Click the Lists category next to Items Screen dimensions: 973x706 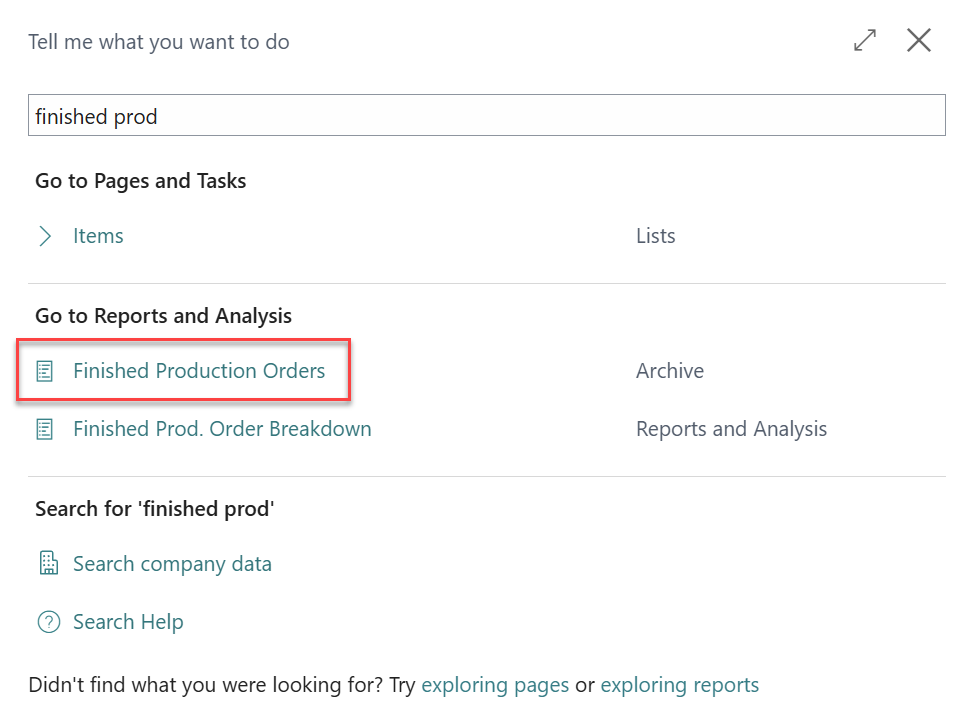pos(655,236)
